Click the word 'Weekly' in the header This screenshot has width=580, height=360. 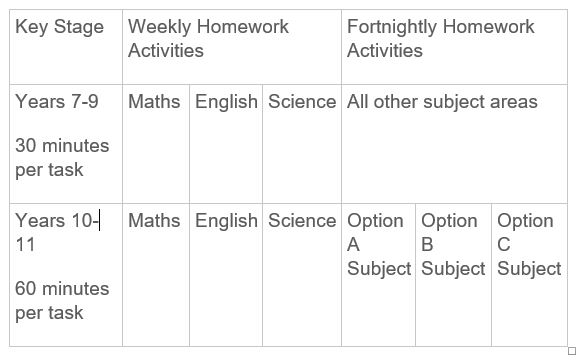click(160, 27)
